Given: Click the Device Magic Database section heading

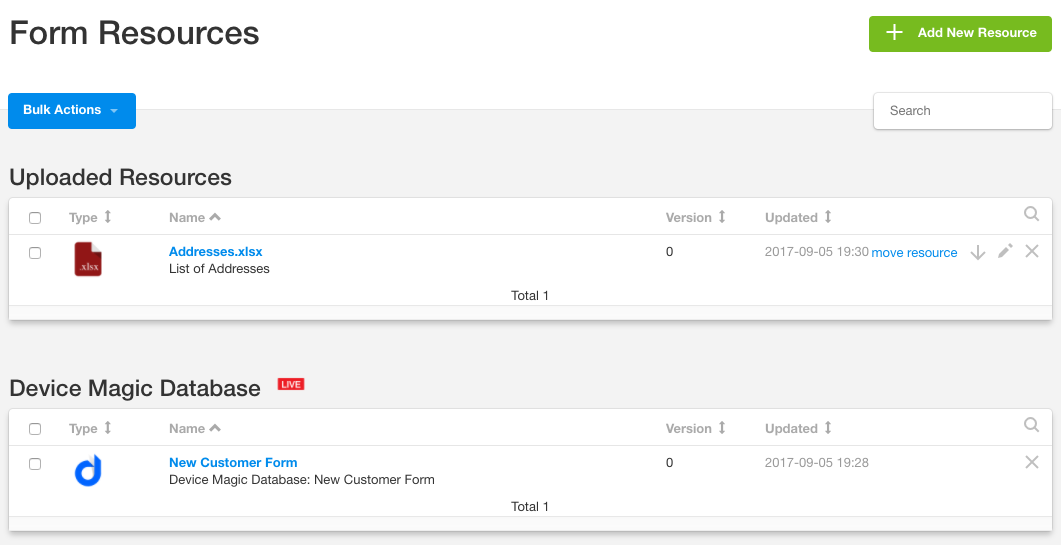Looking at the screenshot, I should click(x=135, y=389).
